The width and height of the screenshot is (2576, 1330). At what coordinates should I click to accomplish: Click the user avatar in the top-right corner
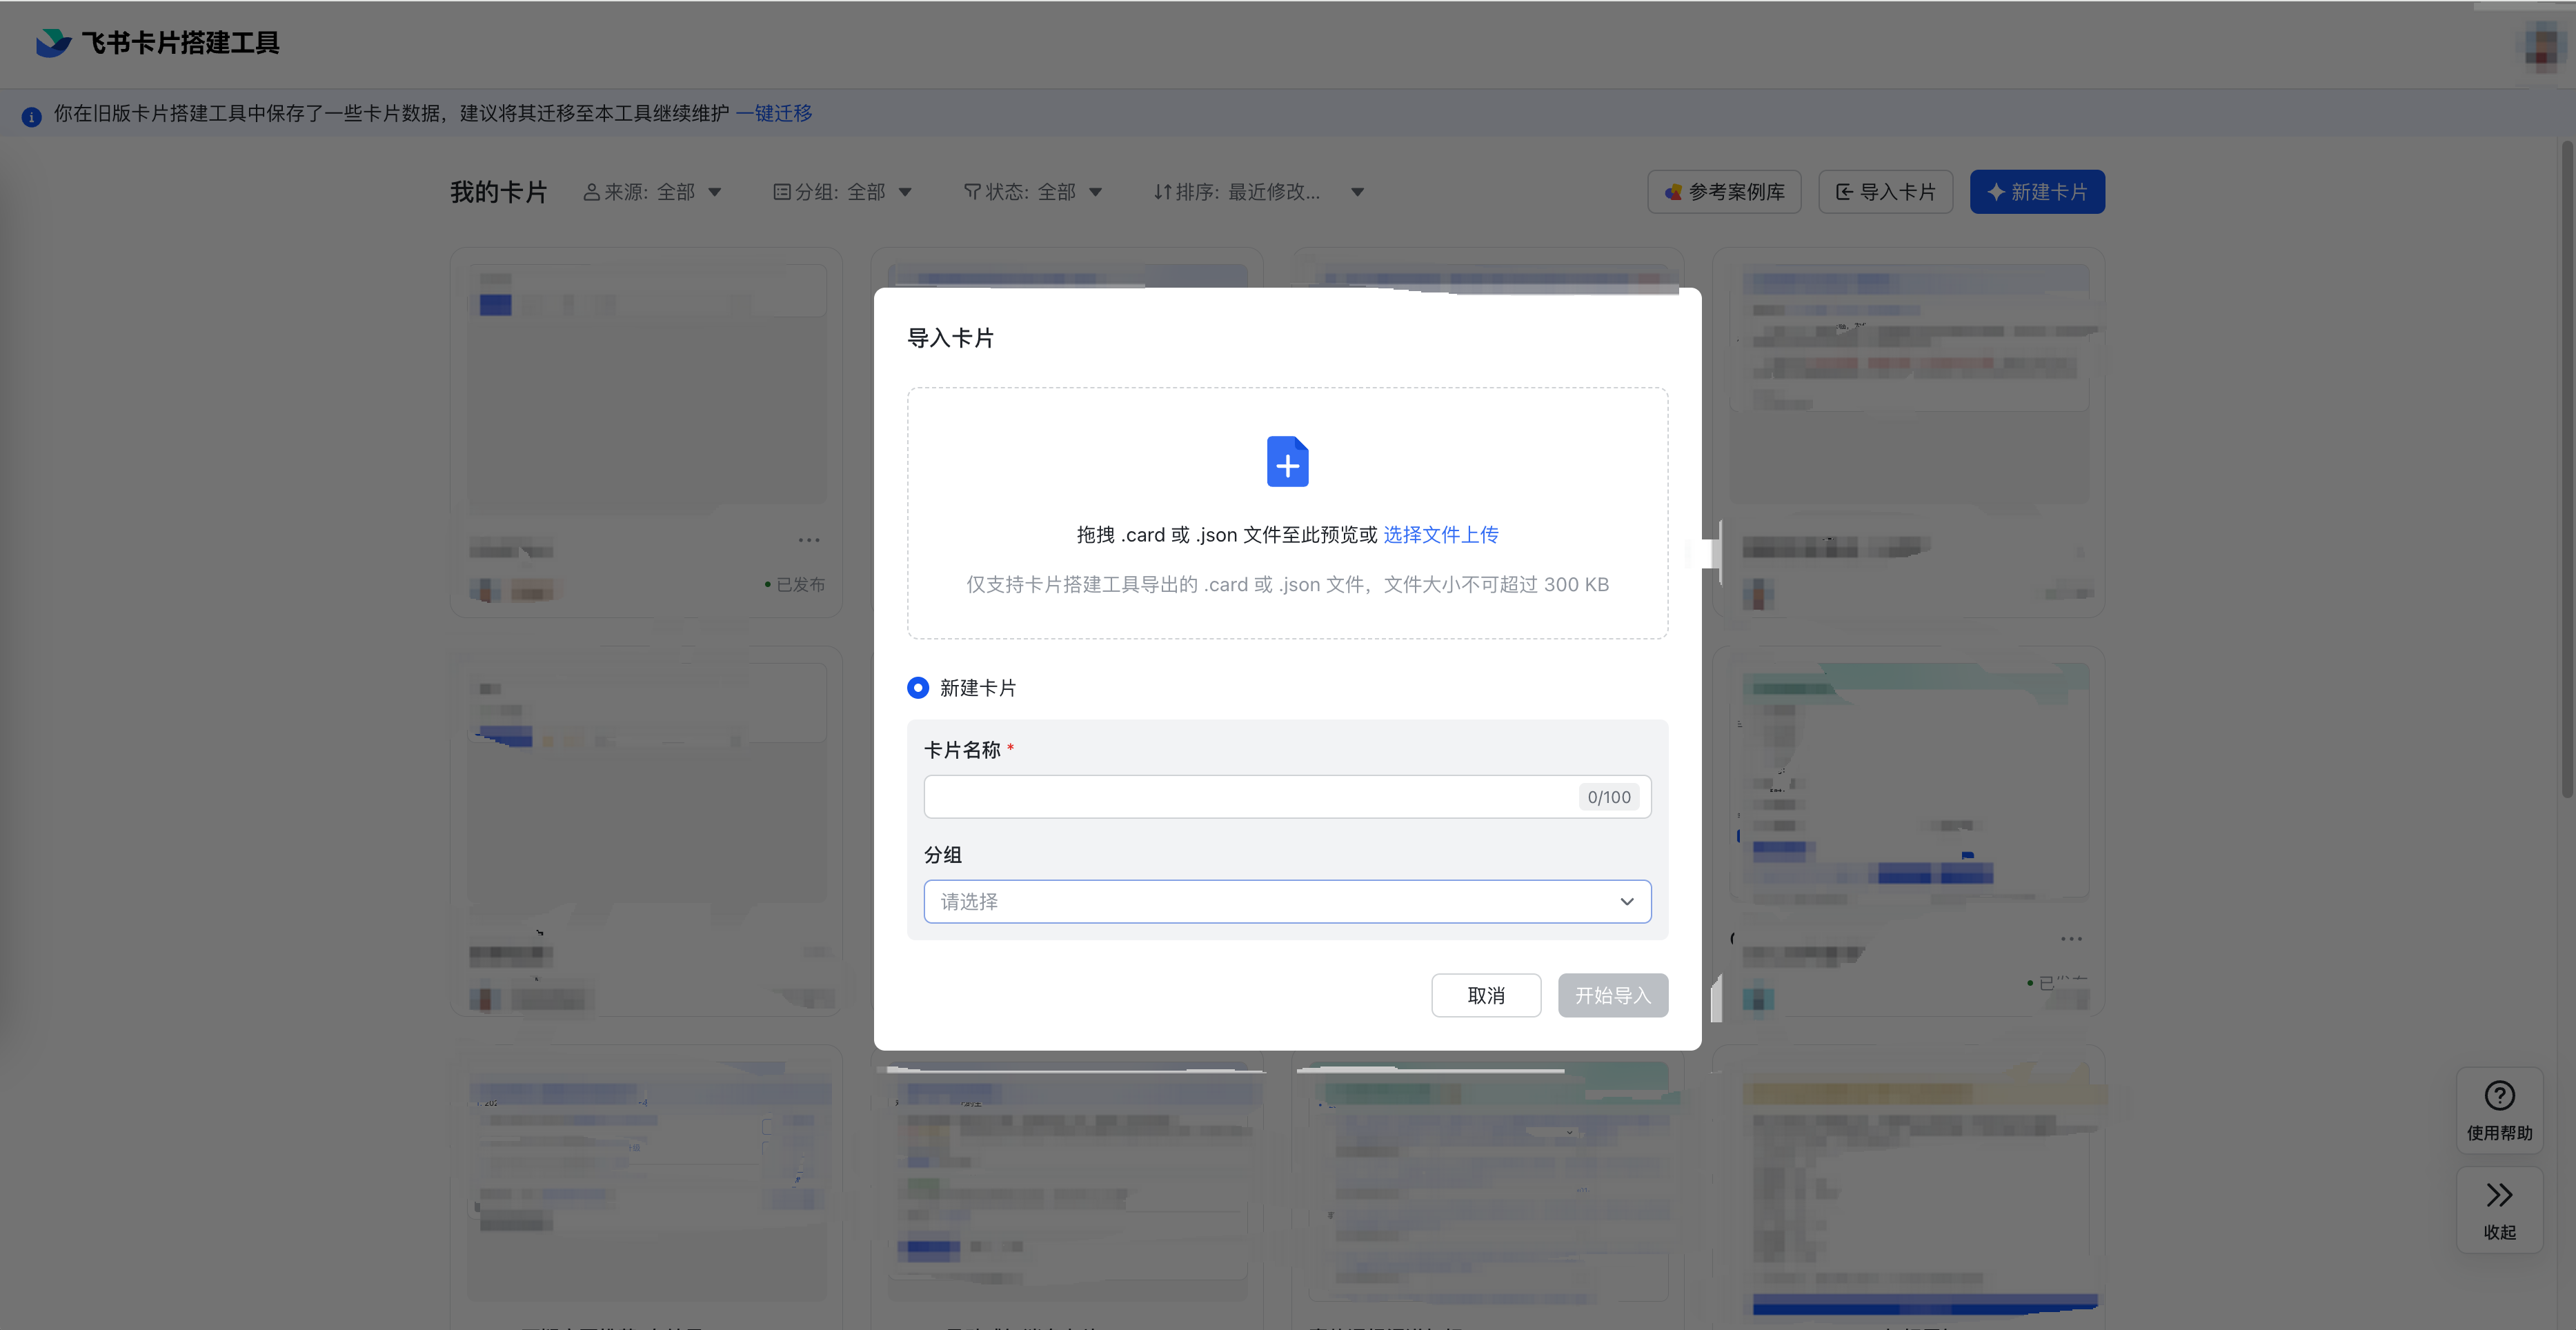pos(2541,44)
